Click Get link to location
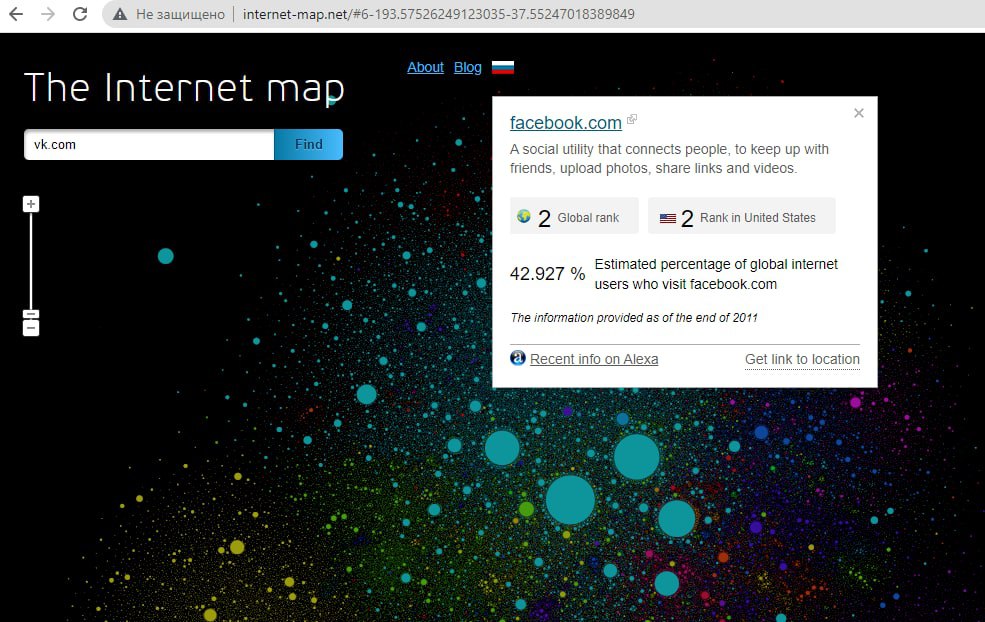The height and width of the screenshot is (622, 985). point(802,359)
